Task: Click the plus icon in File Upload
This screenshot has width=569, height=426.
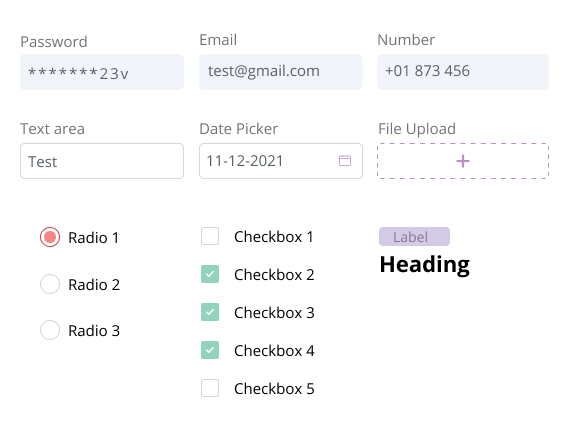Action: point(463,161)
